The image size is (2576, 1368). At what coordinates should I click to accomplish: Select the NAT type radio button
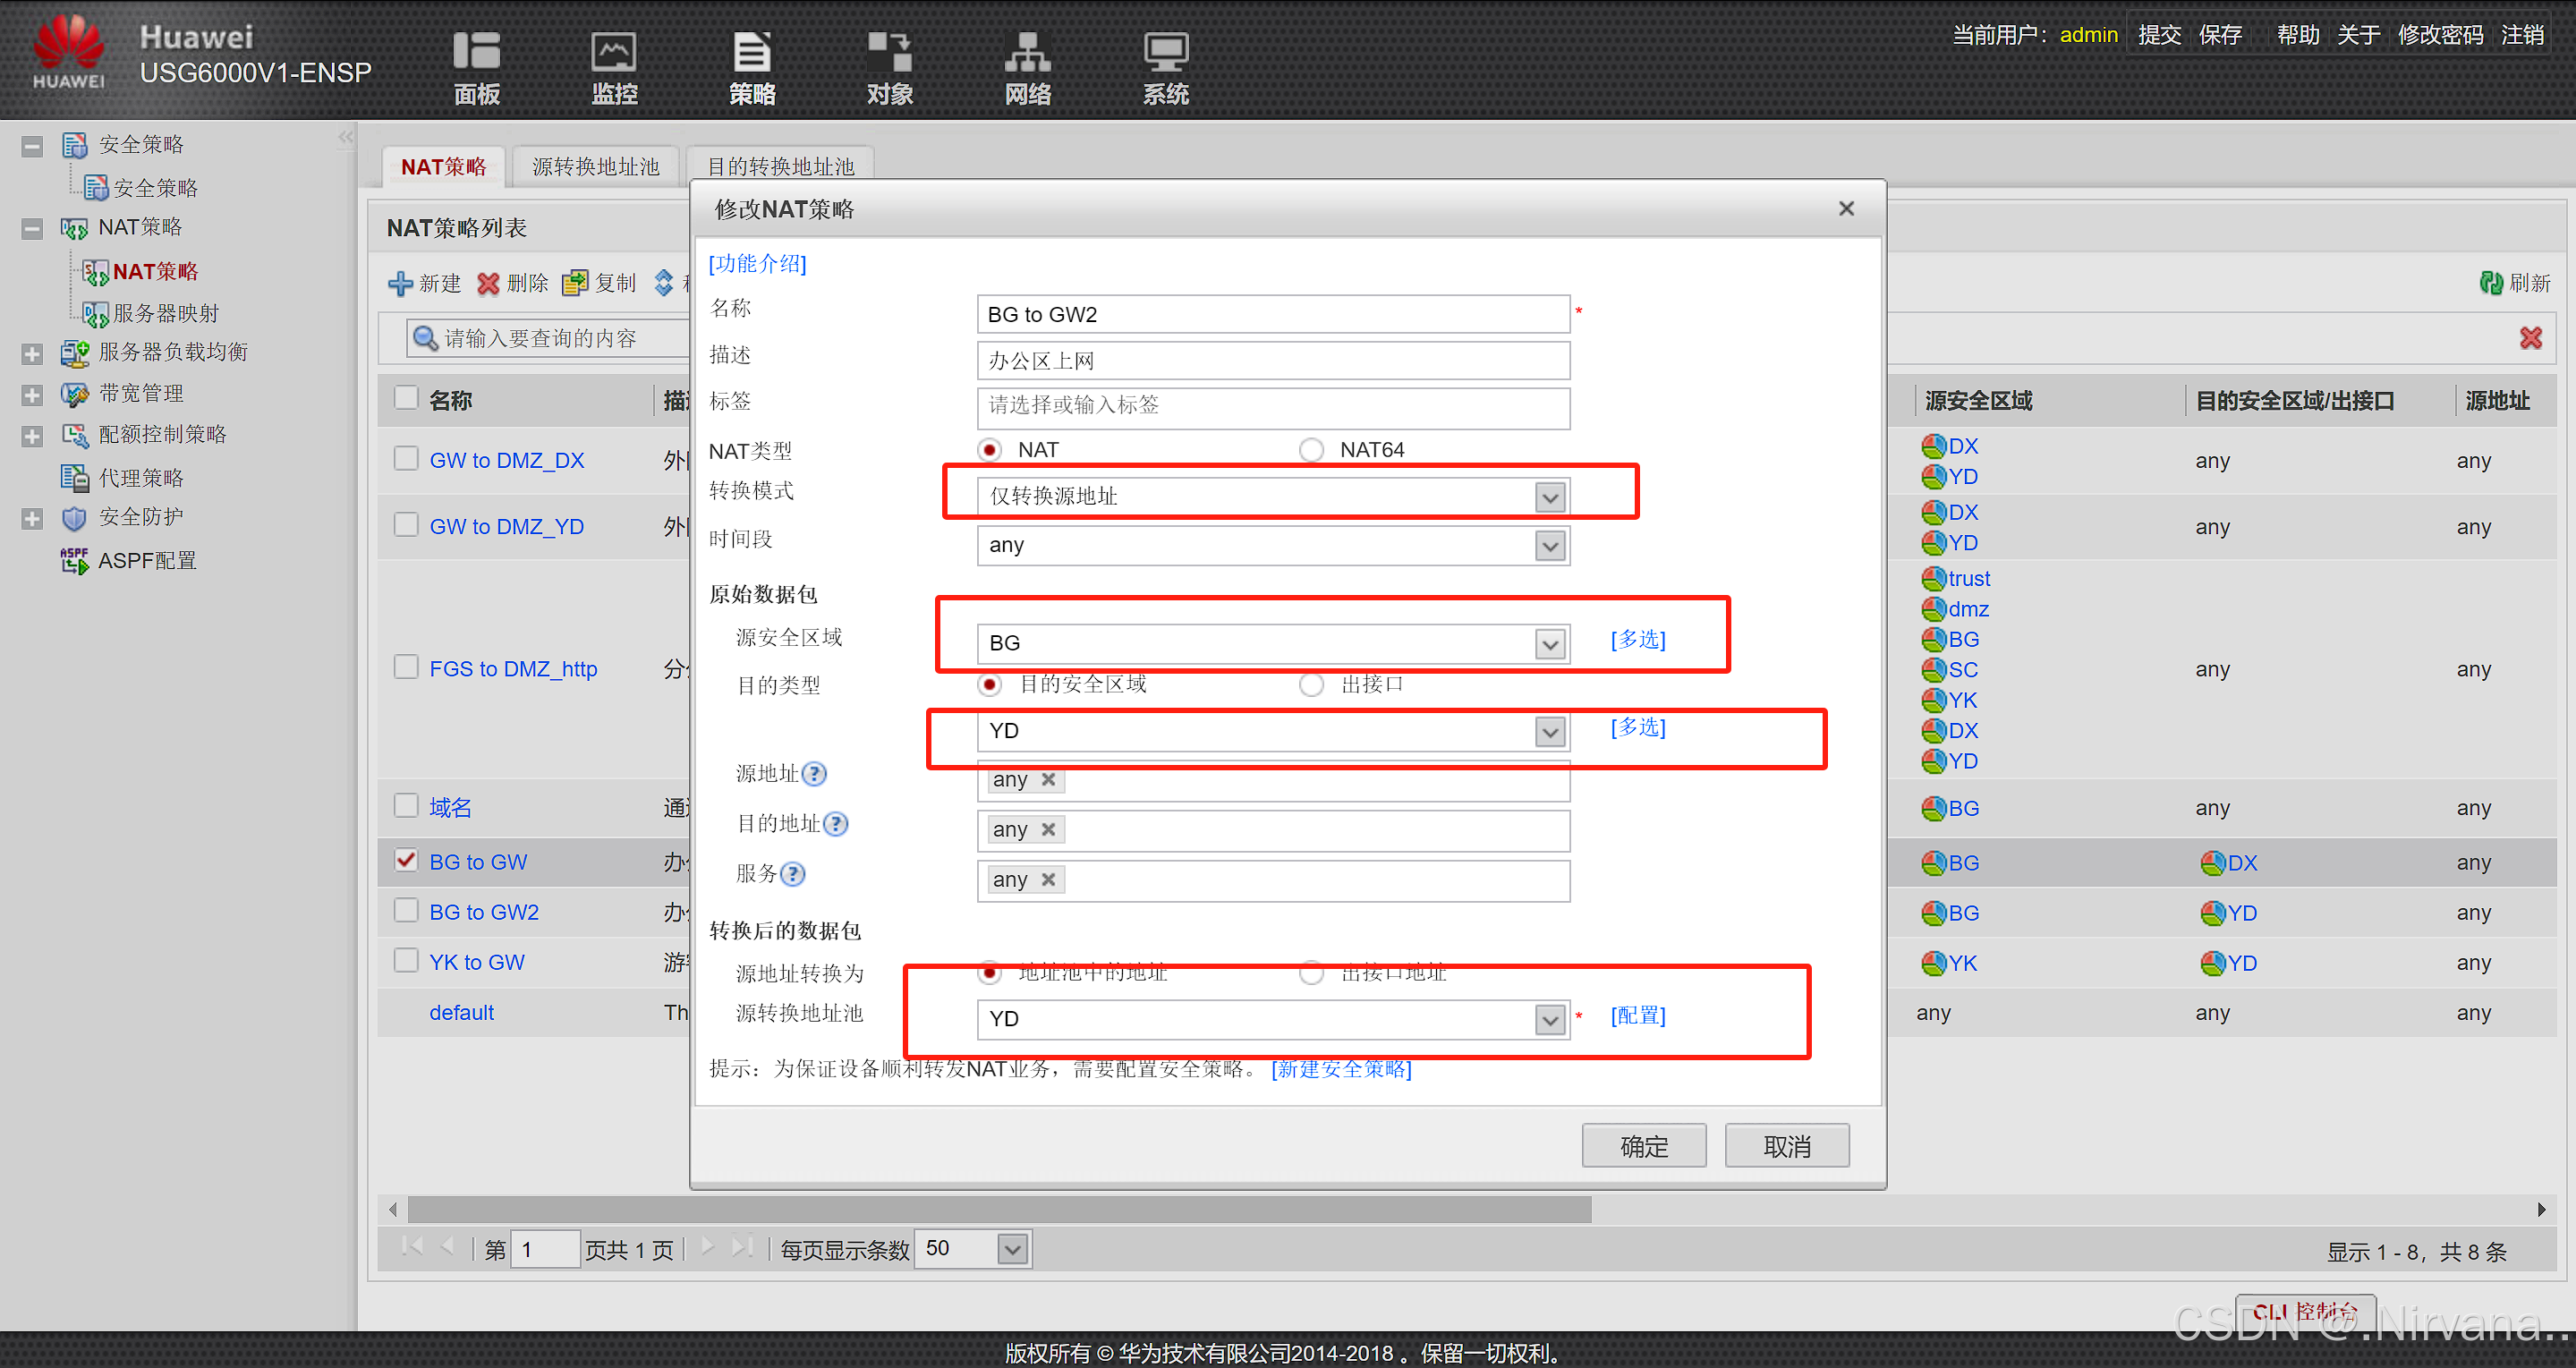tap(990, 450)
